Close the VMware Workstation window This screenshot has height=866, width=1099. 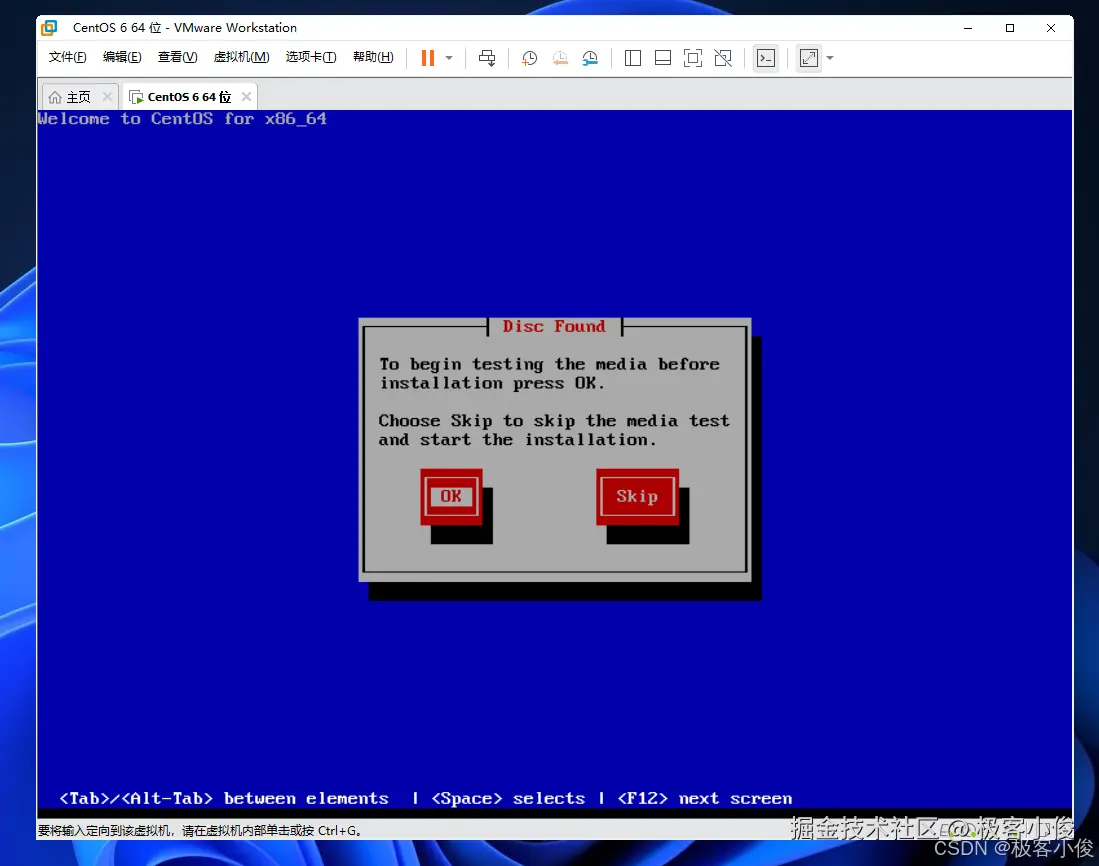click(1051, 28)
